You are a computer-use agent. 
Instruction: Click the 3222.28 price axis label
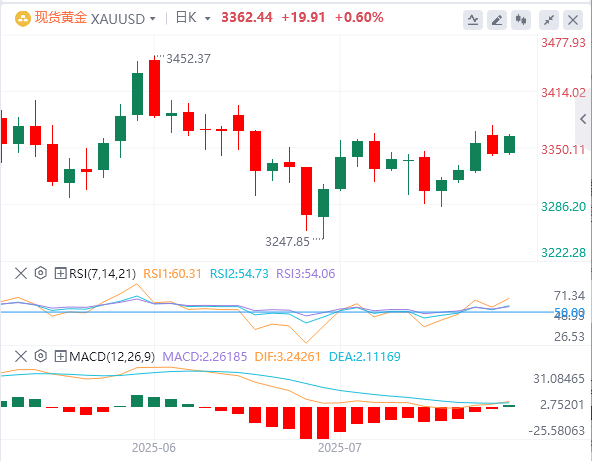click(x=563, y=253)
